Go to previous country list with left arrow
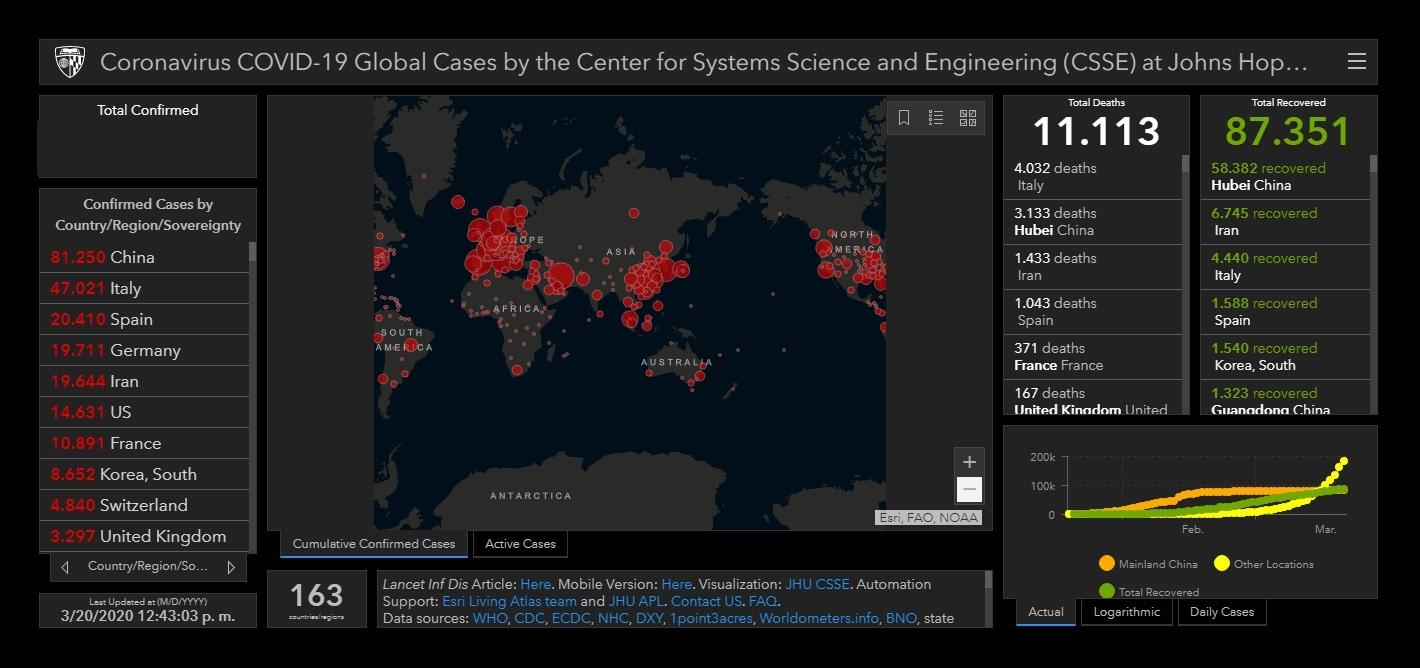Image resolution: width=1420 pixels, height=668 pixels. 66,567
